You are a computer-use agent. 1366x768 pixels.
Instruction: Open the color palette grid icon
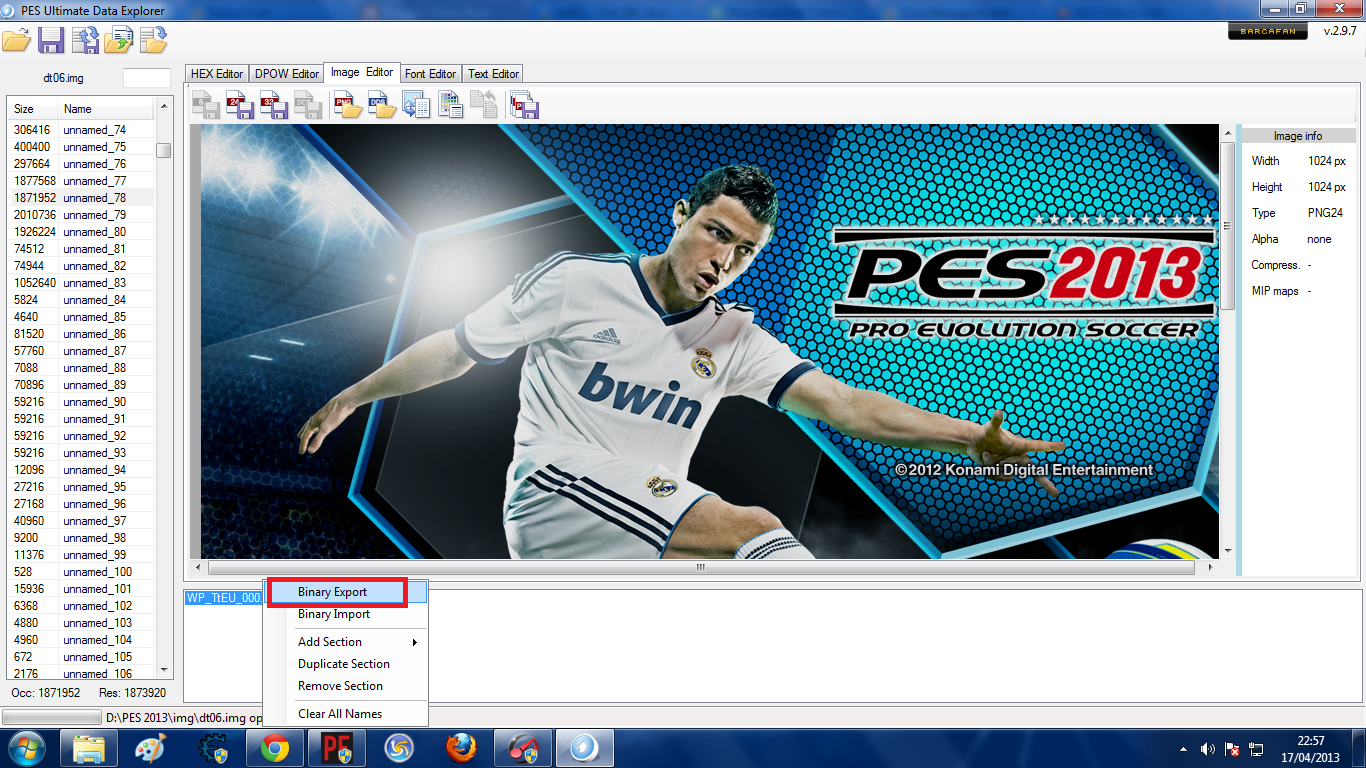click(450, 105)
